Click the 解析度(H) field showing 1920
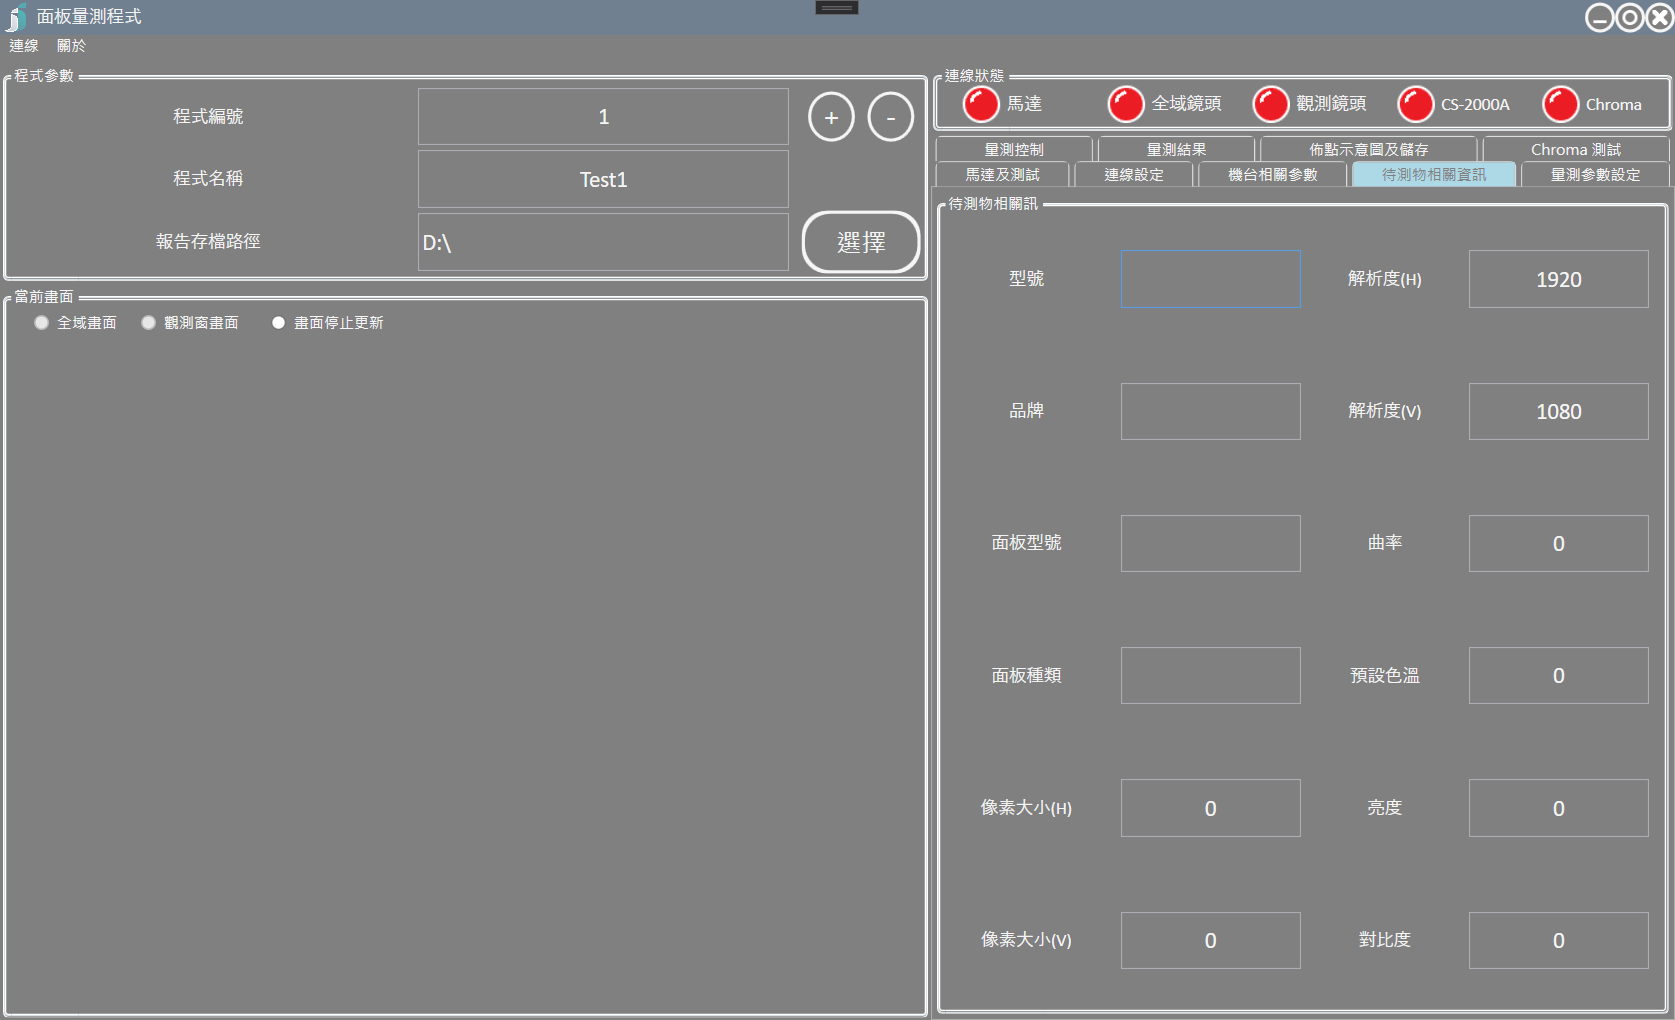The width and height of the screenshot is (1675, 1020). coord(1558,279)
